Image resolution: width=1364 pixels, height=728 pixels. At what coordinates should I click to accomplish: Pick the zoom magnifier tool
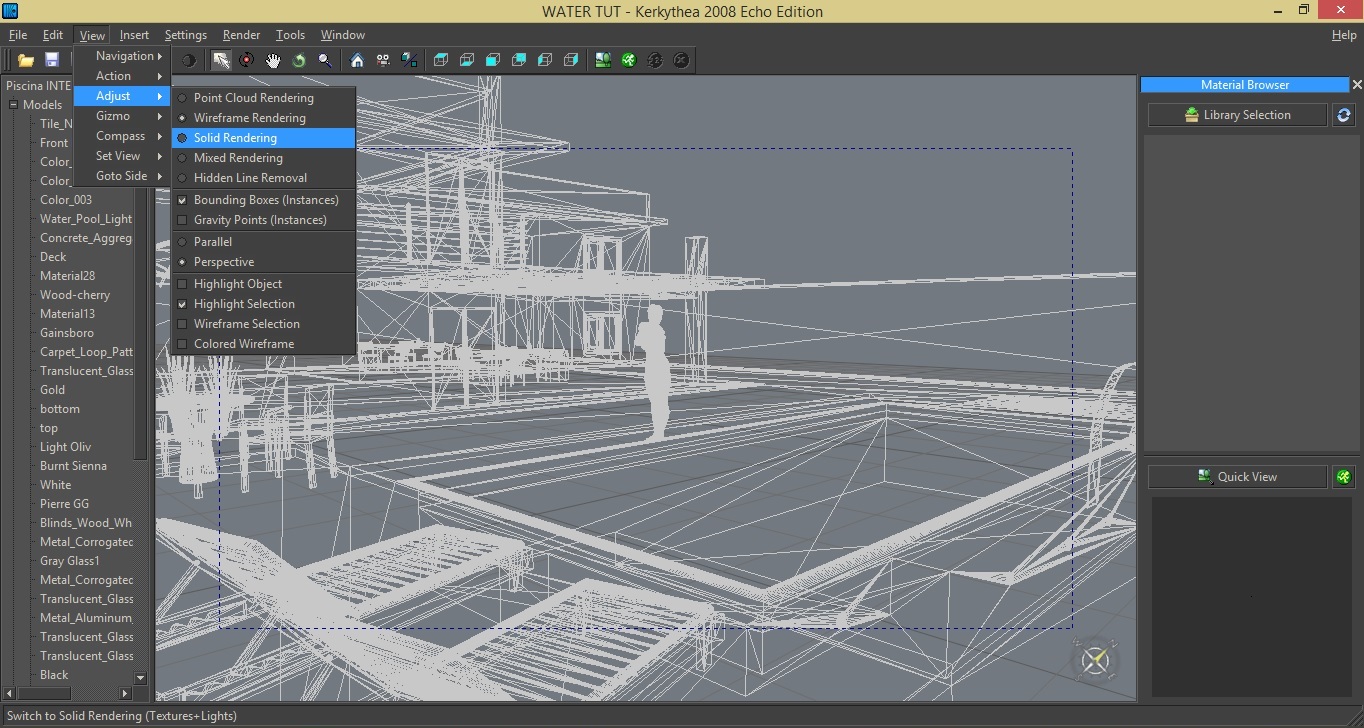tap(324, 60)
